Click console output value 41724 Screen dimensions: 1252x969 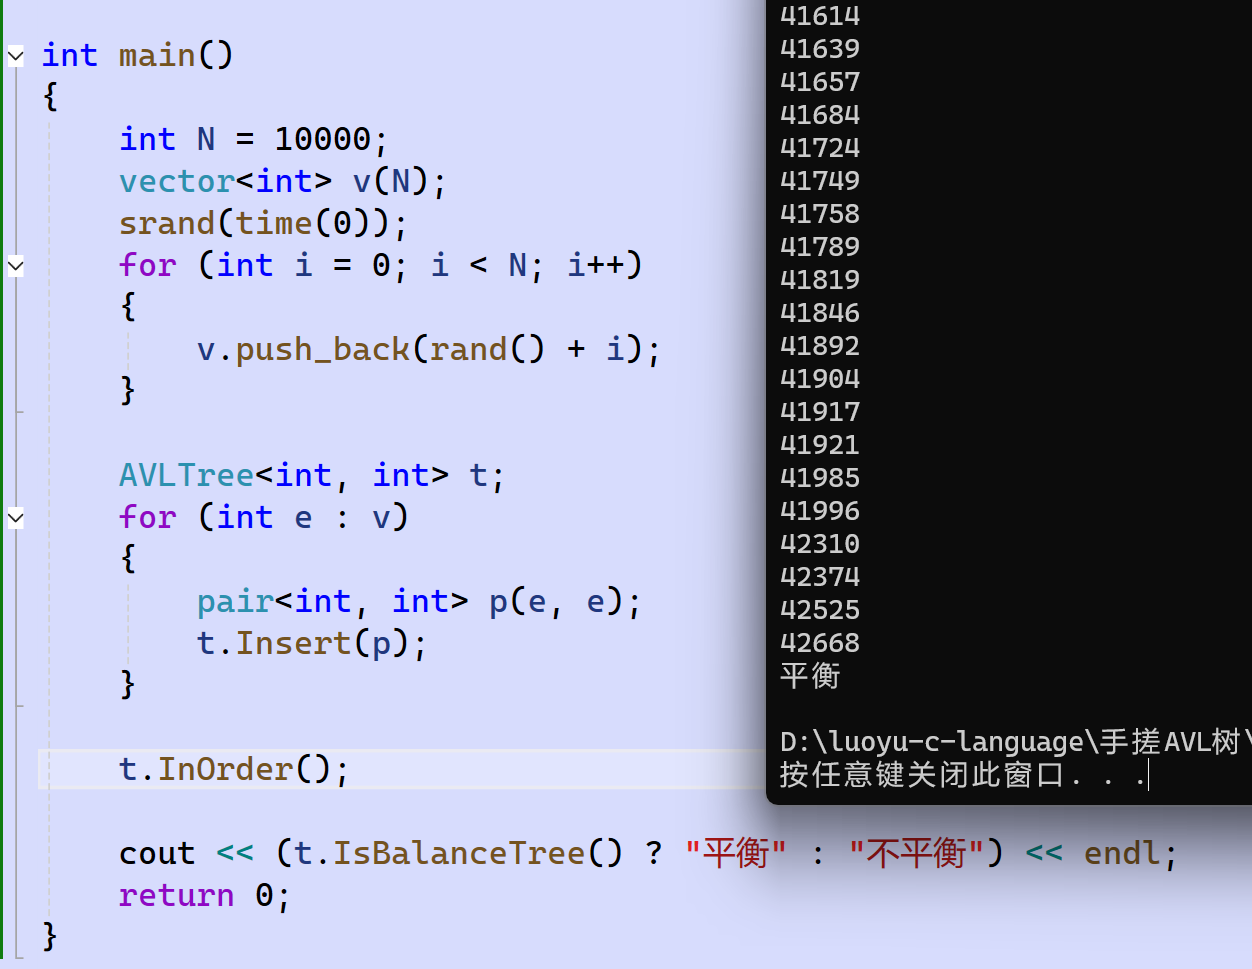(820, 148)
